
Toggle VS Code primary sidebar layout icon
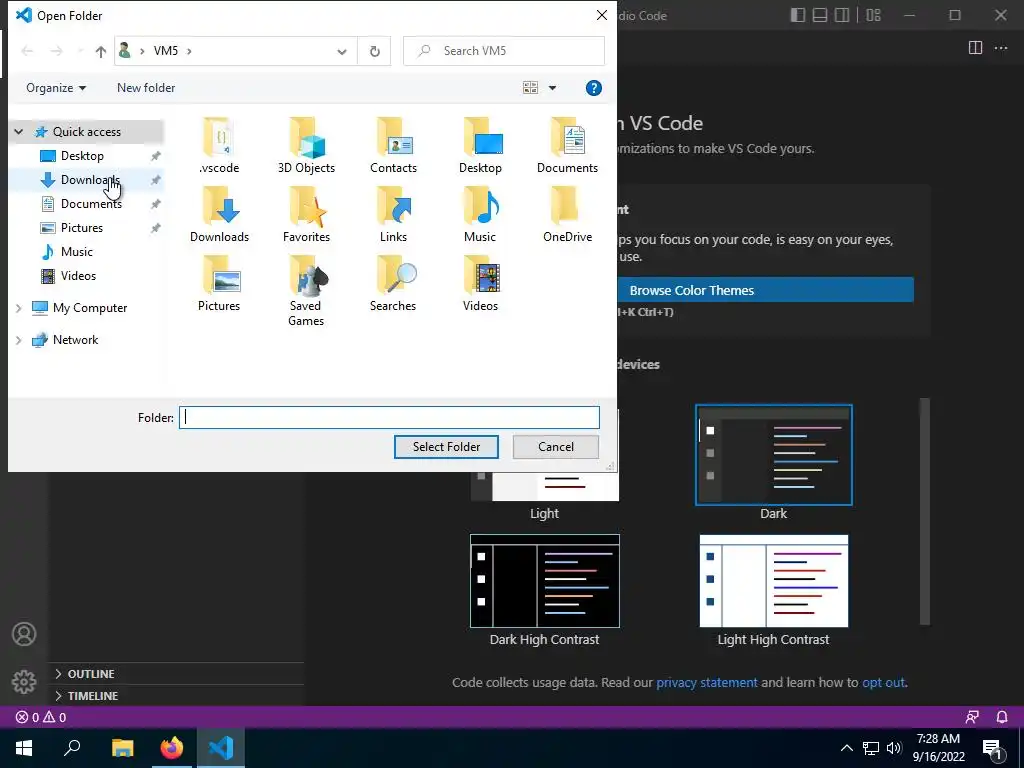pyautogui.click(x=798, y=15)
